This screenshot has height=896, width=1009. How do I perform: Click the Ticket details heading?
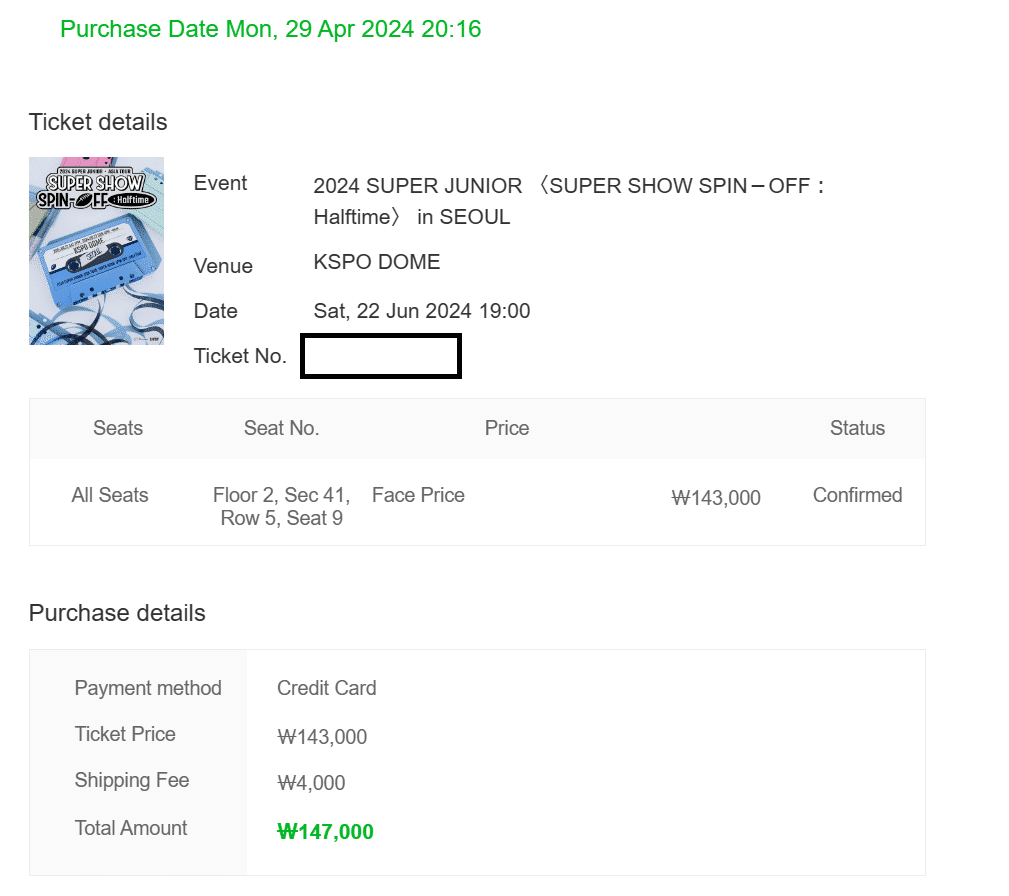coord(98,122)
